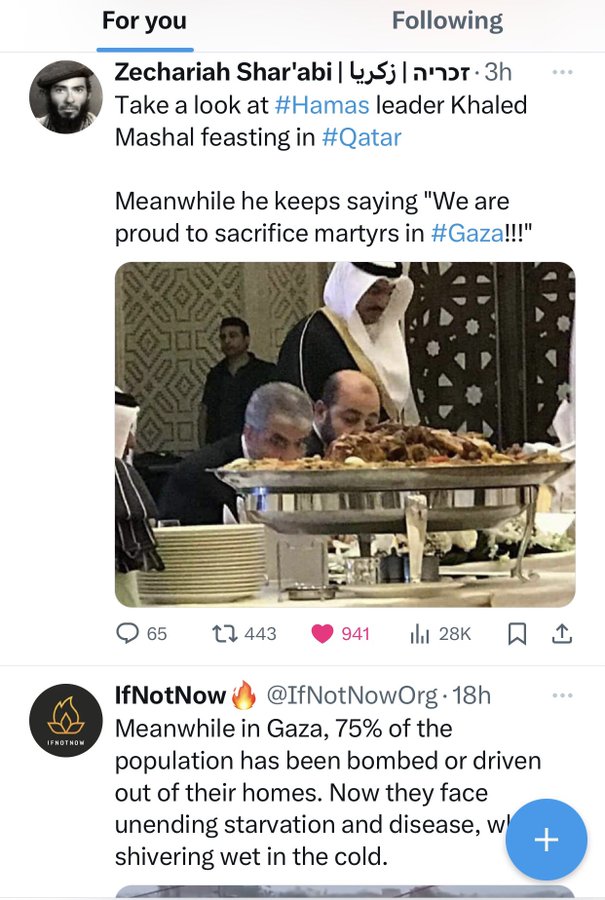The image size is (605, 900).
Task: View analytics showing 28K views
Action: coord(421,633)
